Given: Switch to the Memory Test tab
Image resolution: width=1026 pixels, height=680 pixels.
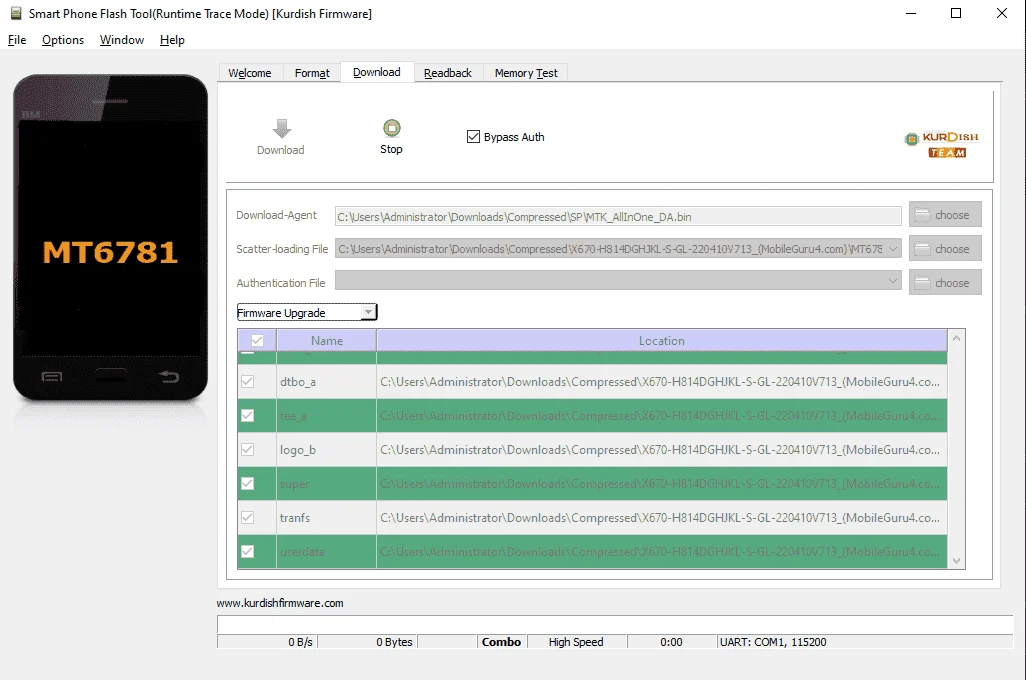Looking at the screenshot, I should (x=526, y=73).
